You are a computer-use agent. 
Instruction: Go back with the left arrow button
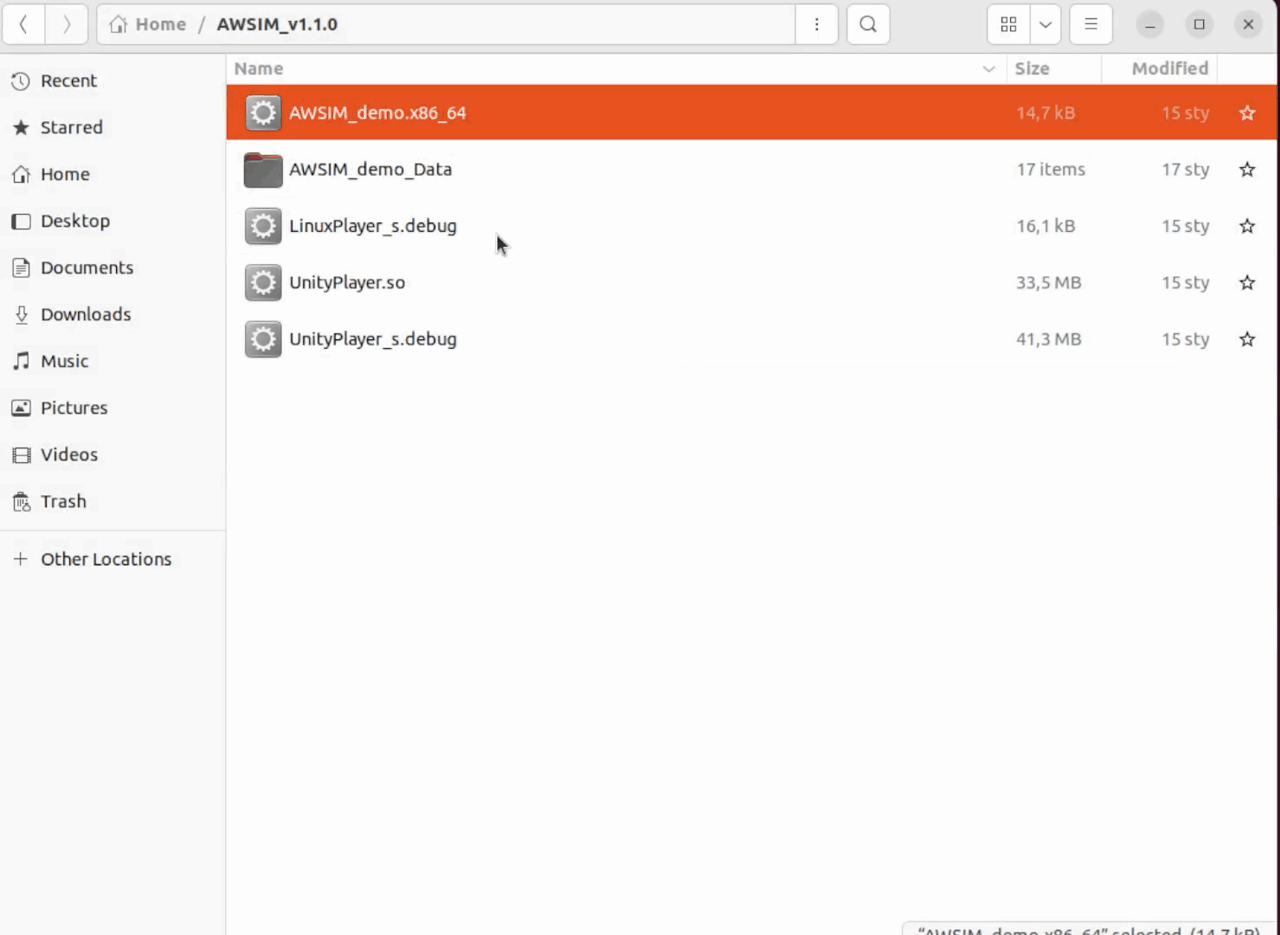(x=23, y=24)
